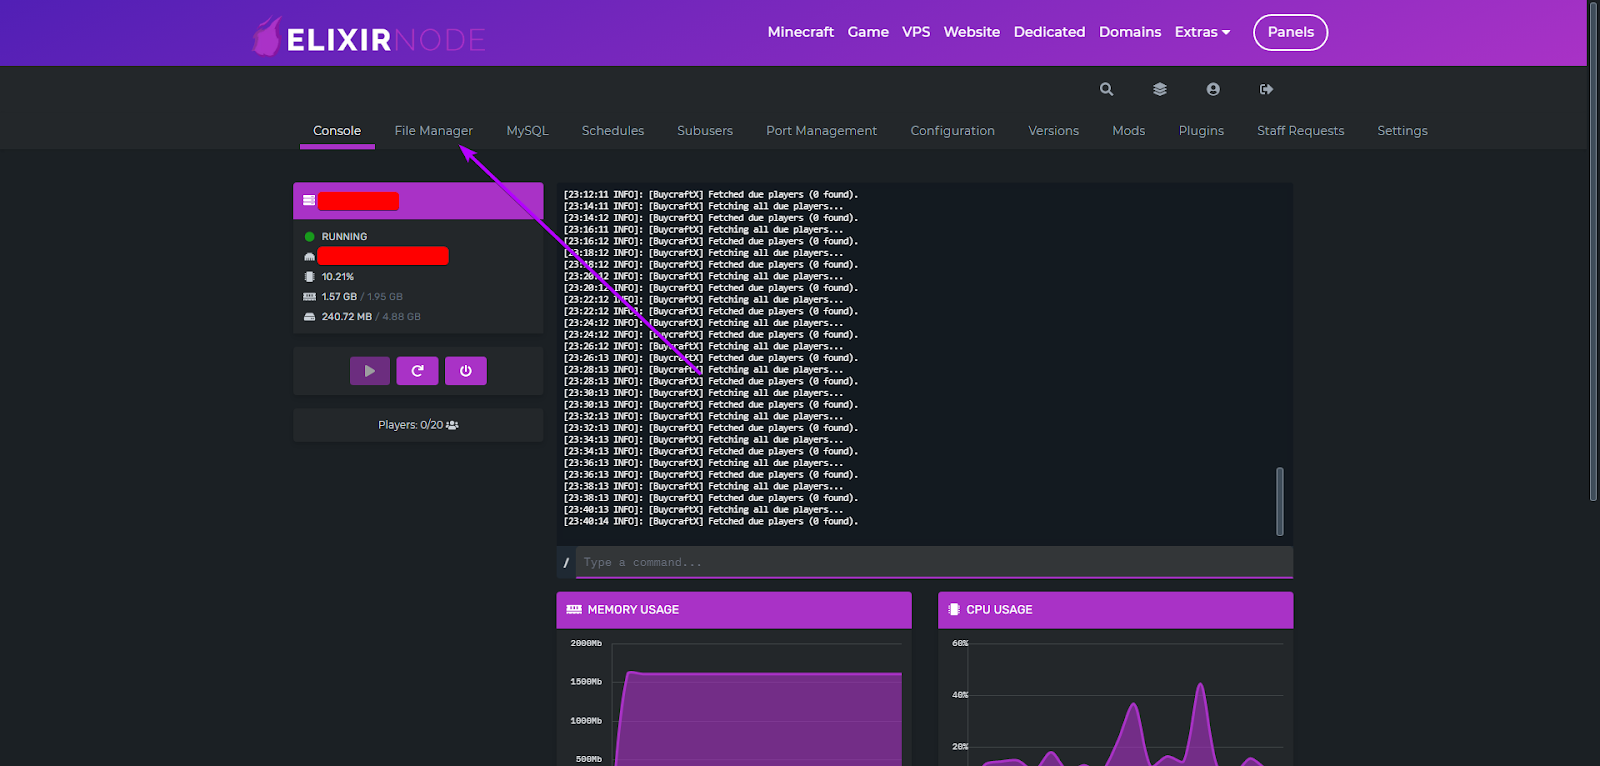Click the 1000Mb axis label
This screenshot has width=1600, height=766.
pyautogui.click(x=586, y=721)
